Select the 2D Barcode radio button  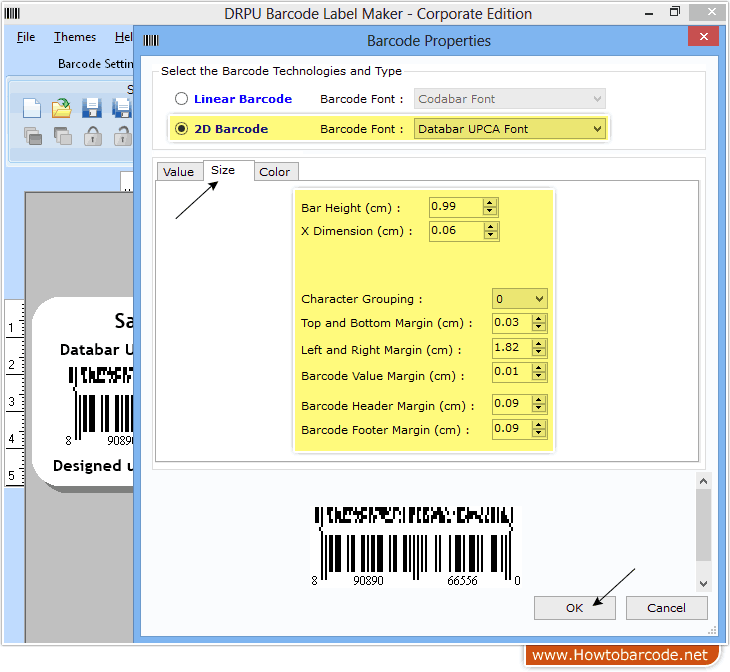point(181,129)
